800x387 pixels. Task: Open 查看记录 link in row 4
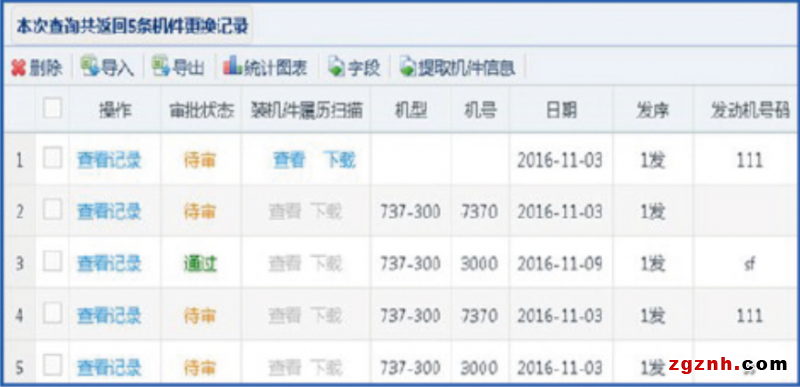pyautogui.click(x=109, y=316)
